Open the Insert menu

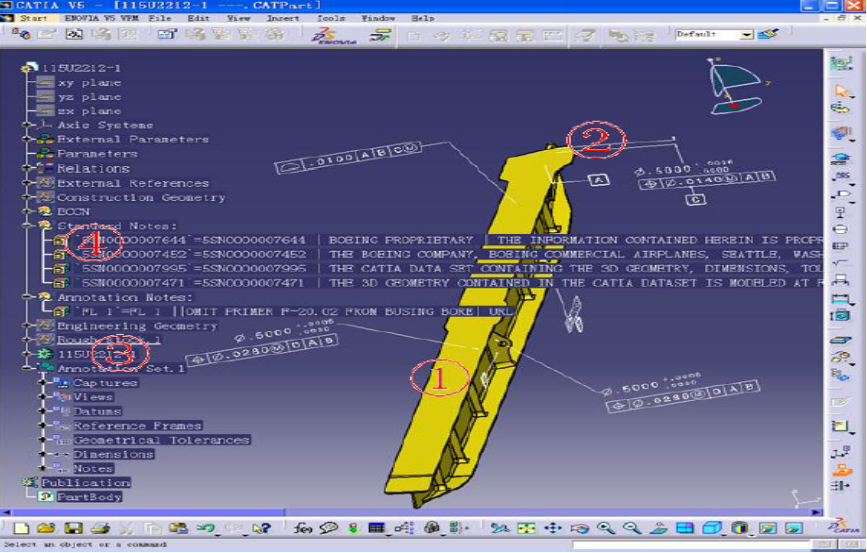point(283,18)
